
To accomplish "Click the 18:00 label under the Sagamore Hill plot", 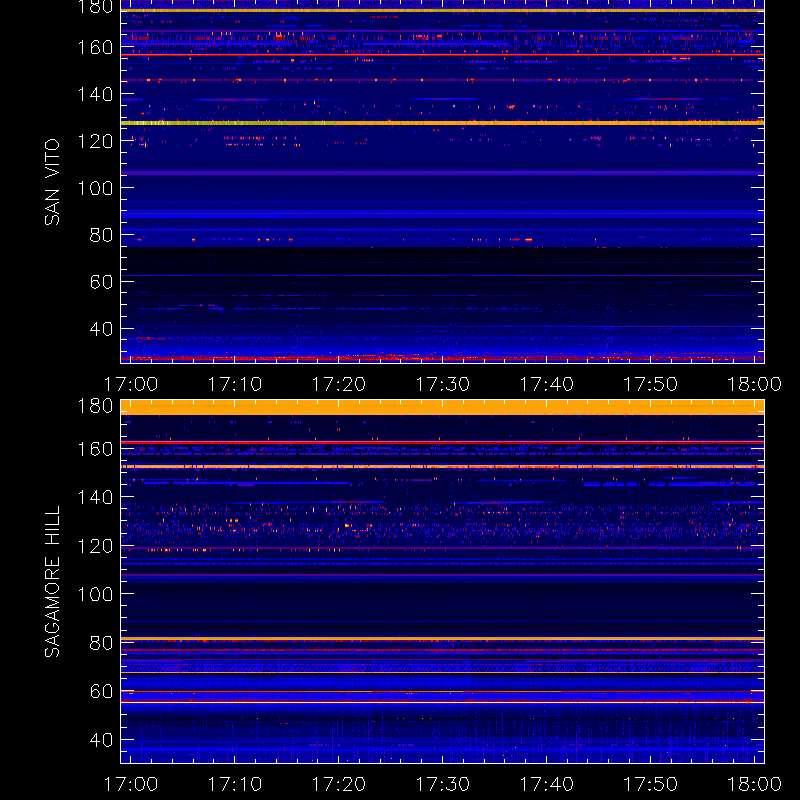I will (x=755, y=784).
